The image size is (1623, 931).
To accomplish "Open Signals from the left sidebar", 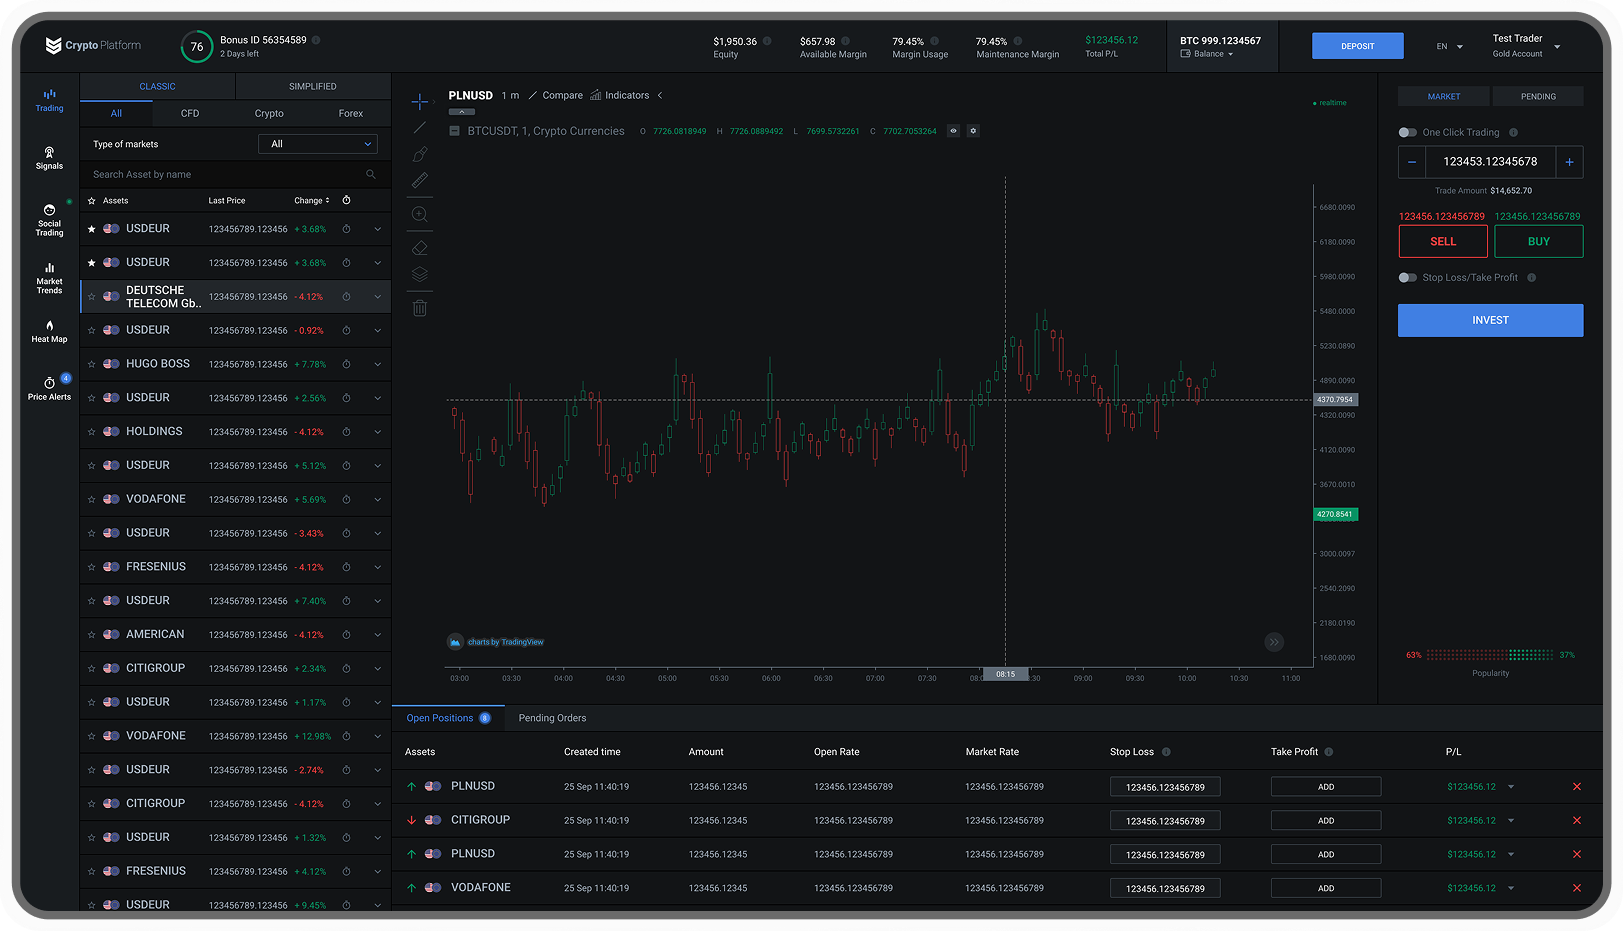I will 49,158.
